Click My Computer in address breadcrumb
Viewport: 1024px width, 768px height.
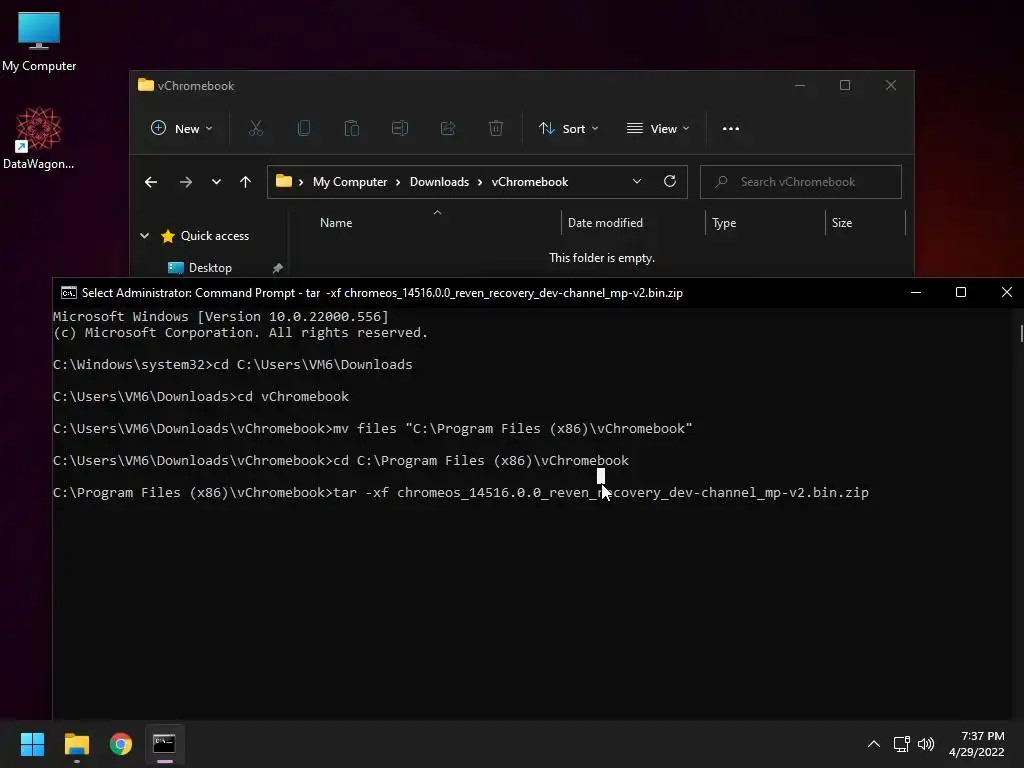350,182
